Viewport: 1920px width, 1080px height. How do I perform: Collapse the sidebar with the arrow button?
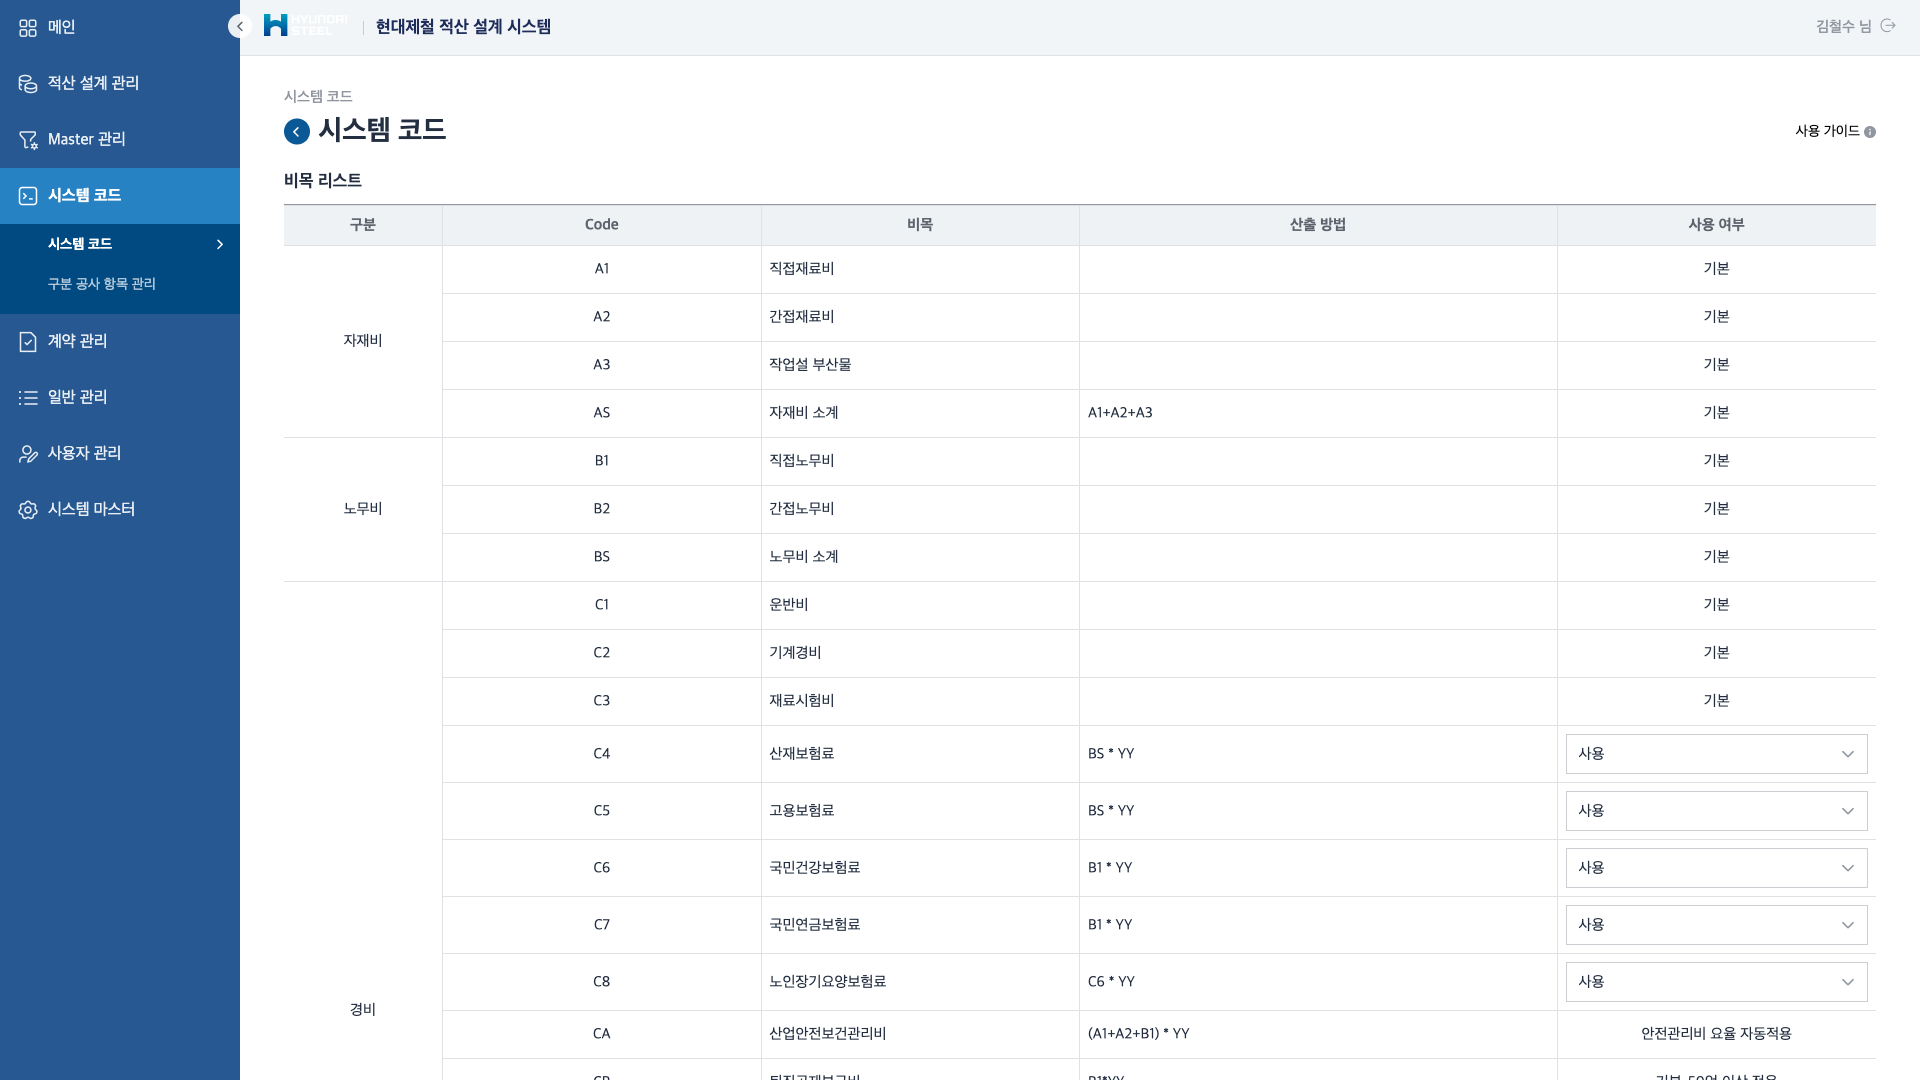pos(239,27)
